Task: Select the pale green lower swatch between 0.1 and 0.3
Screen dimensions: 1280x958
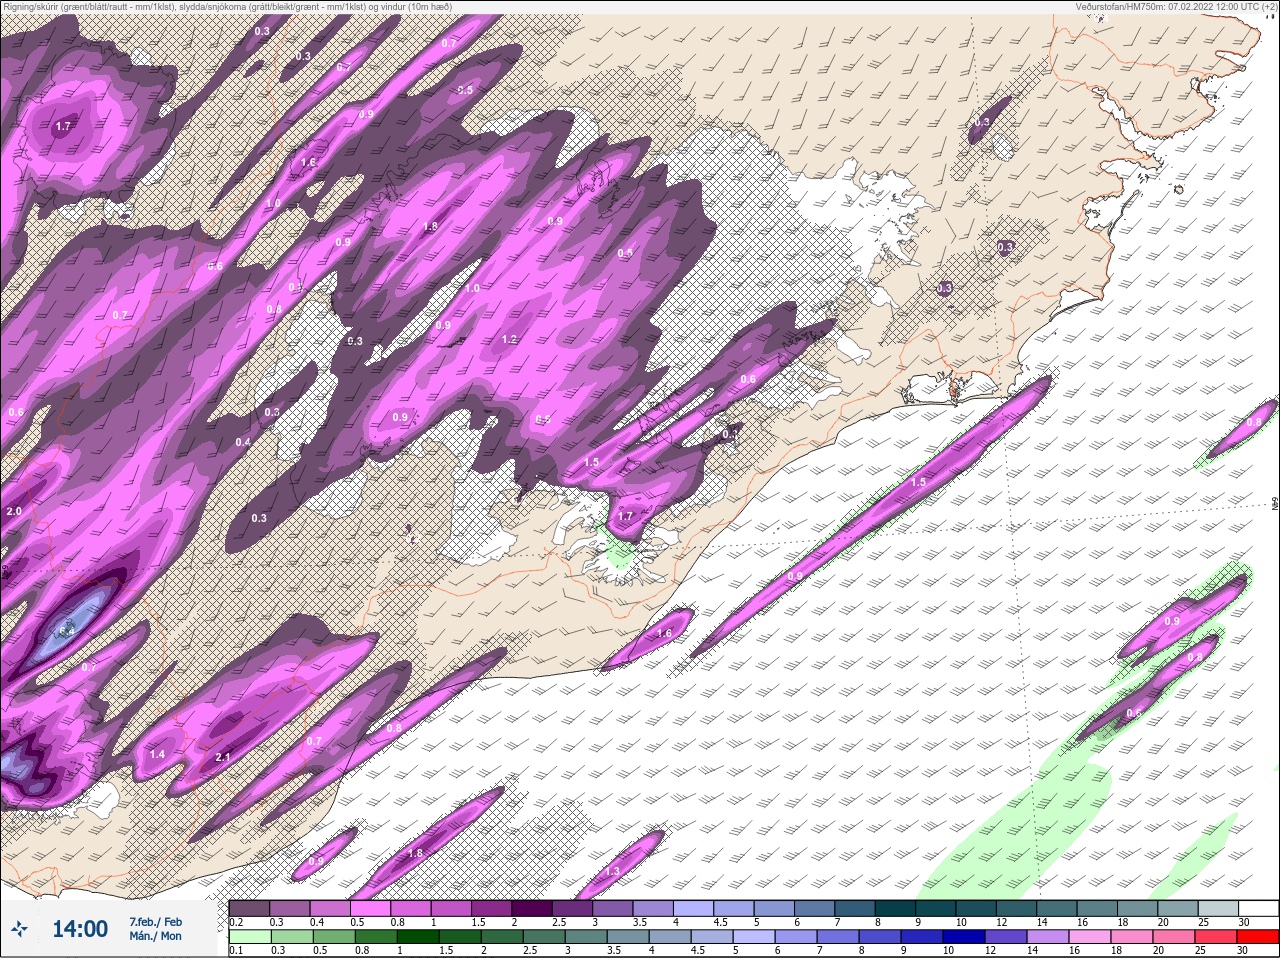Action: (249, 937)
